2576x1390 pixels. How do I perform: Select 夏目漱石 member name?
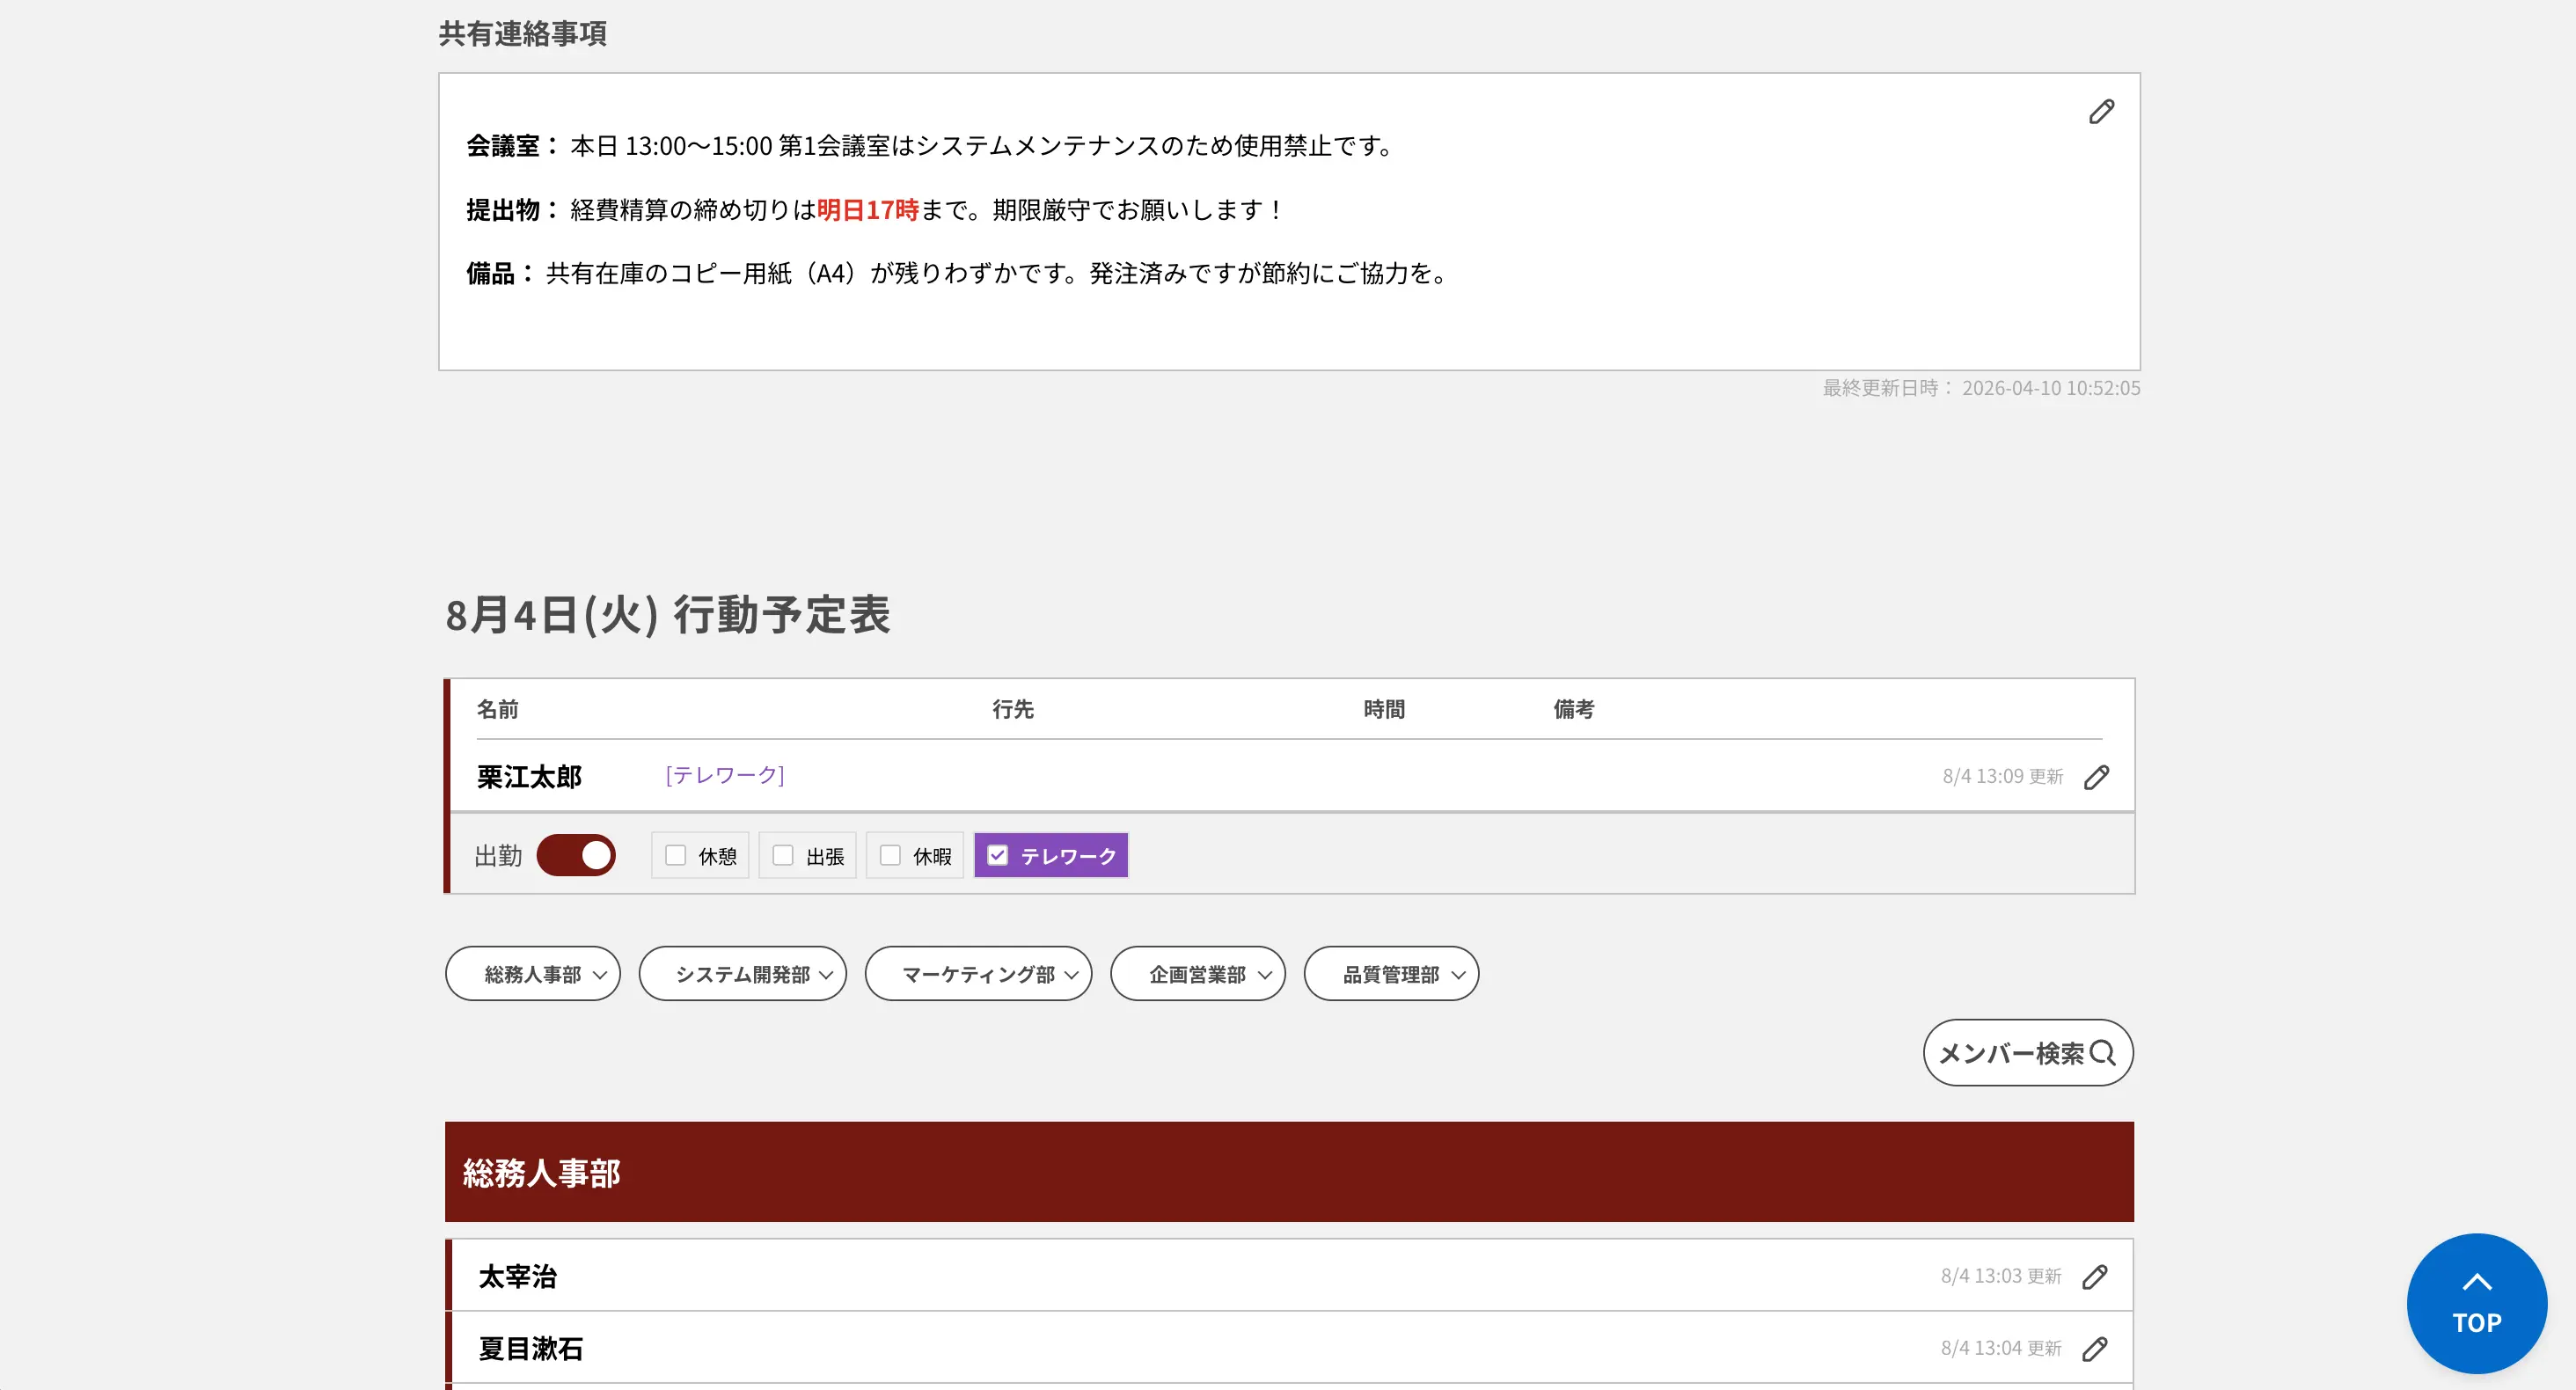tap(531, 1349)
